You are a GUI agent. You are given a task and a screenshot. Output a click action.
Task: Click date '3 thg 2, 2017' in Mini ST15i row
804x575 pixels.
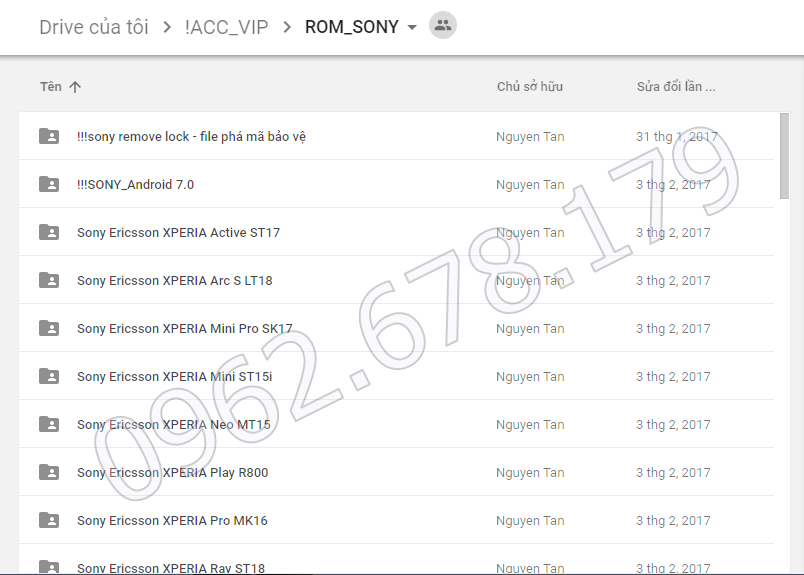coord(673,376)
